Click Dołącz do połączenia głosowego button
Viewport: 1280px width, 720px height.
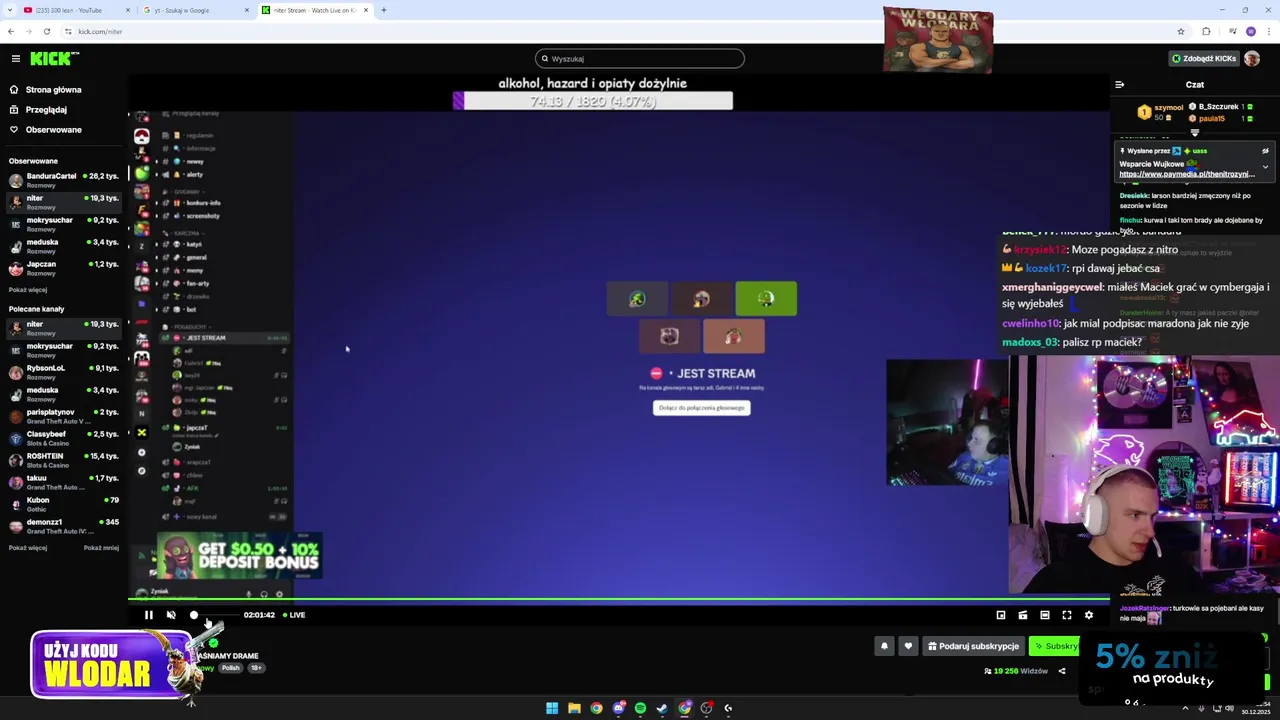coord(701,408)
